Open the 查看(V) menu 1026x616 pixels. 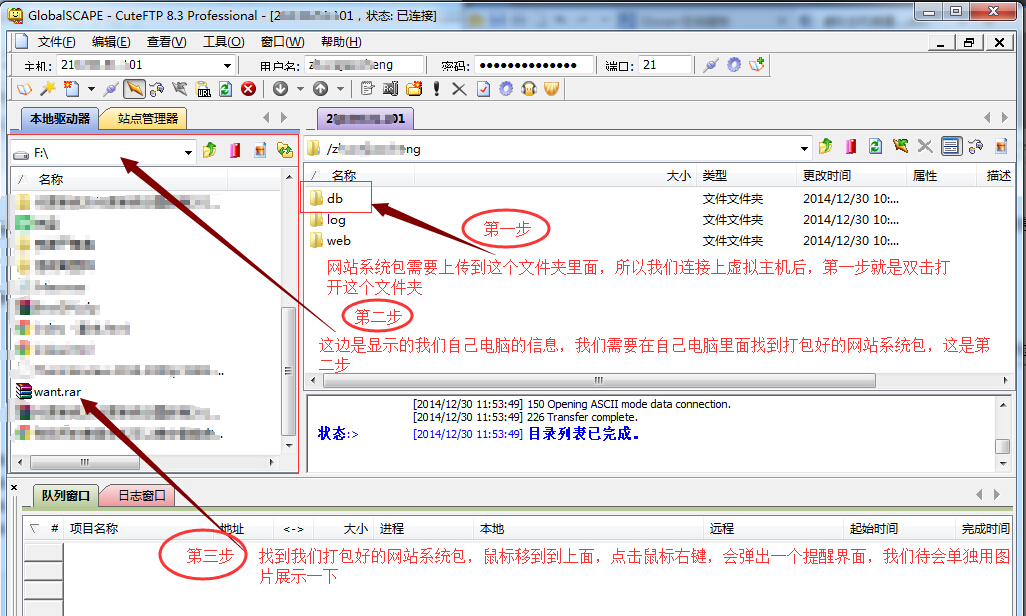click(166, 42)
